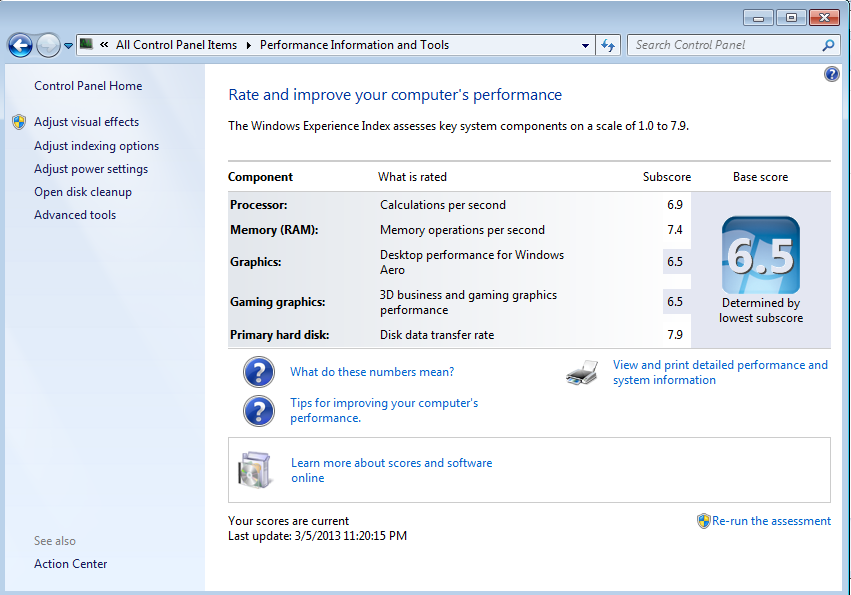This screenshot has width=851, height=595.
Task: Open Action Center under See also
Action: [x=71, y=564]
